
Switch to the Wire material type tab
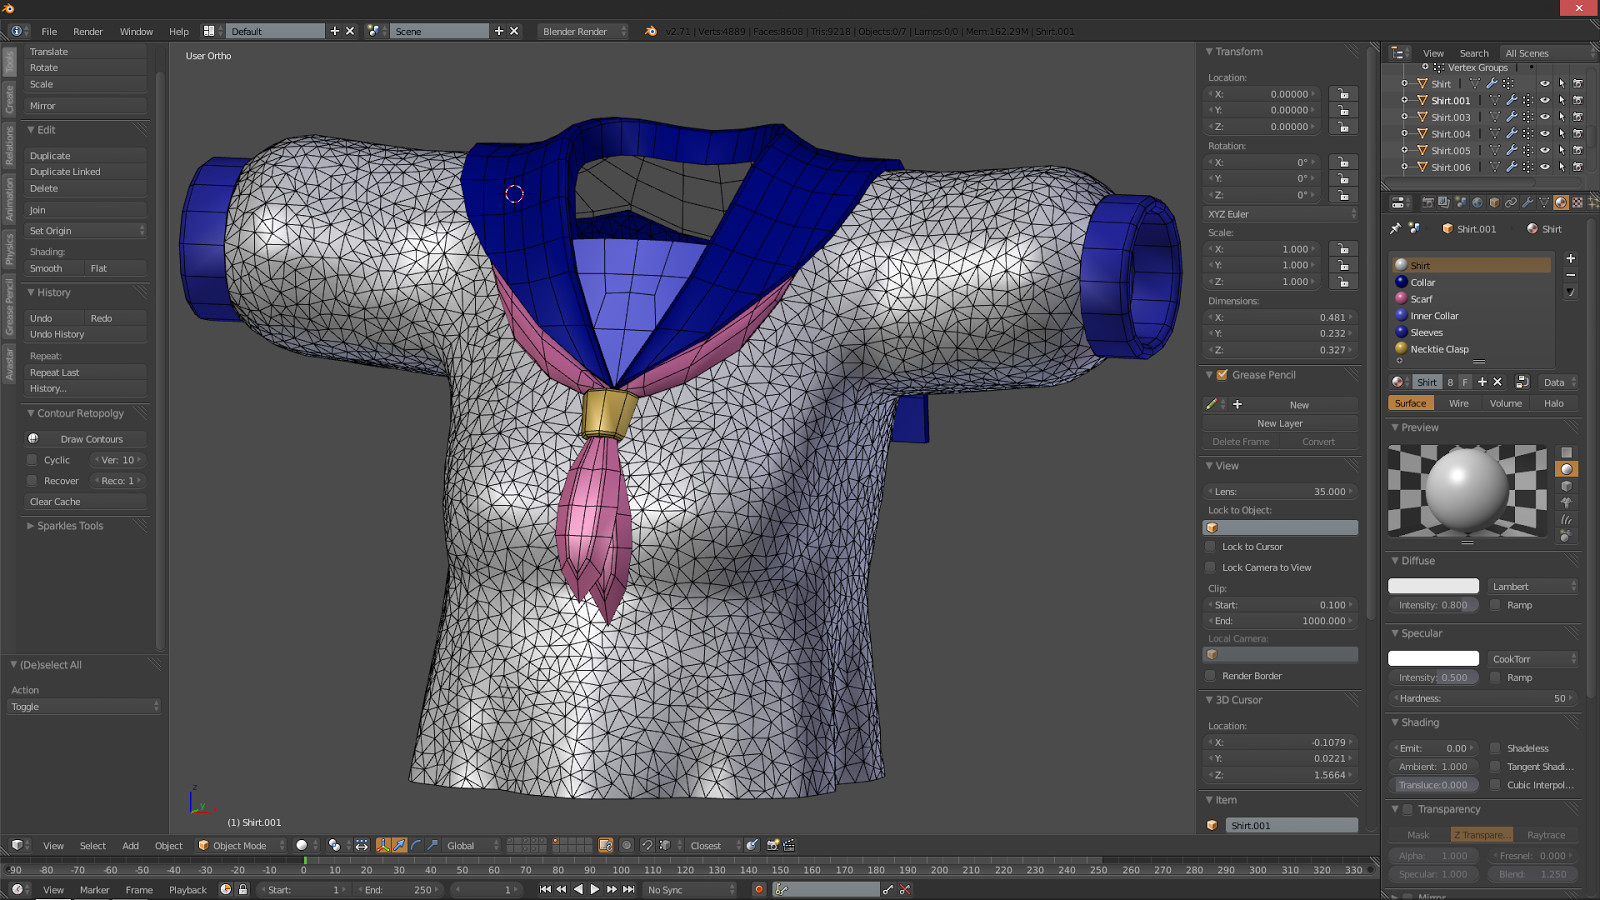point(1459,403)
